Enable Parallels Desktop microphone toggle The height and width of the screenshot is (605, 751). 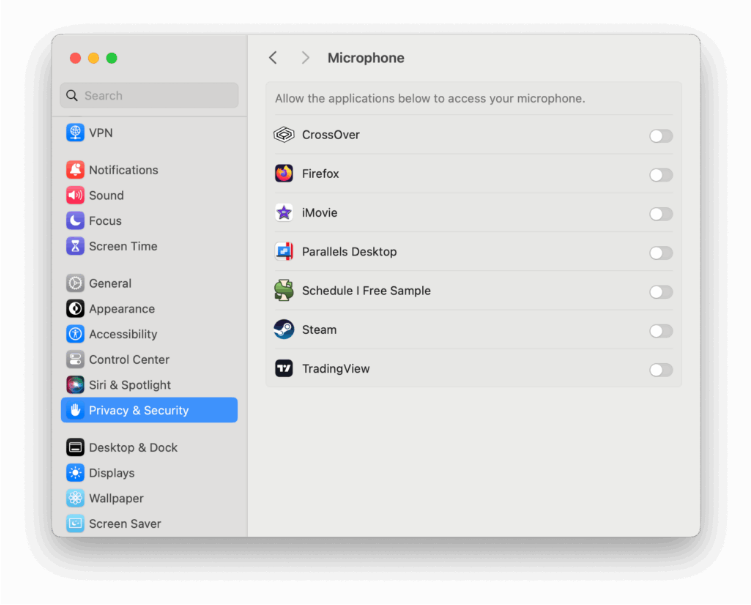(x=661, y=253)
